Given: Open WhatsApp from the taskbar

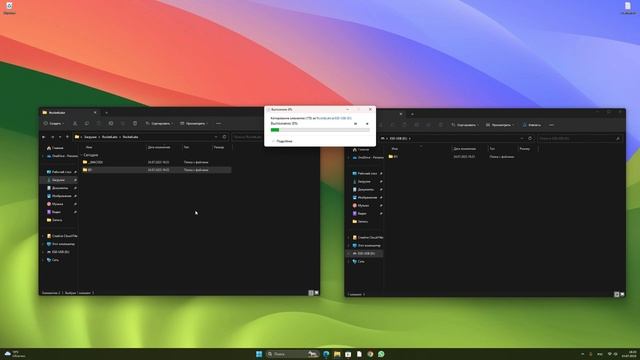Looking at the screenshot, I should [x=381, y=354].
